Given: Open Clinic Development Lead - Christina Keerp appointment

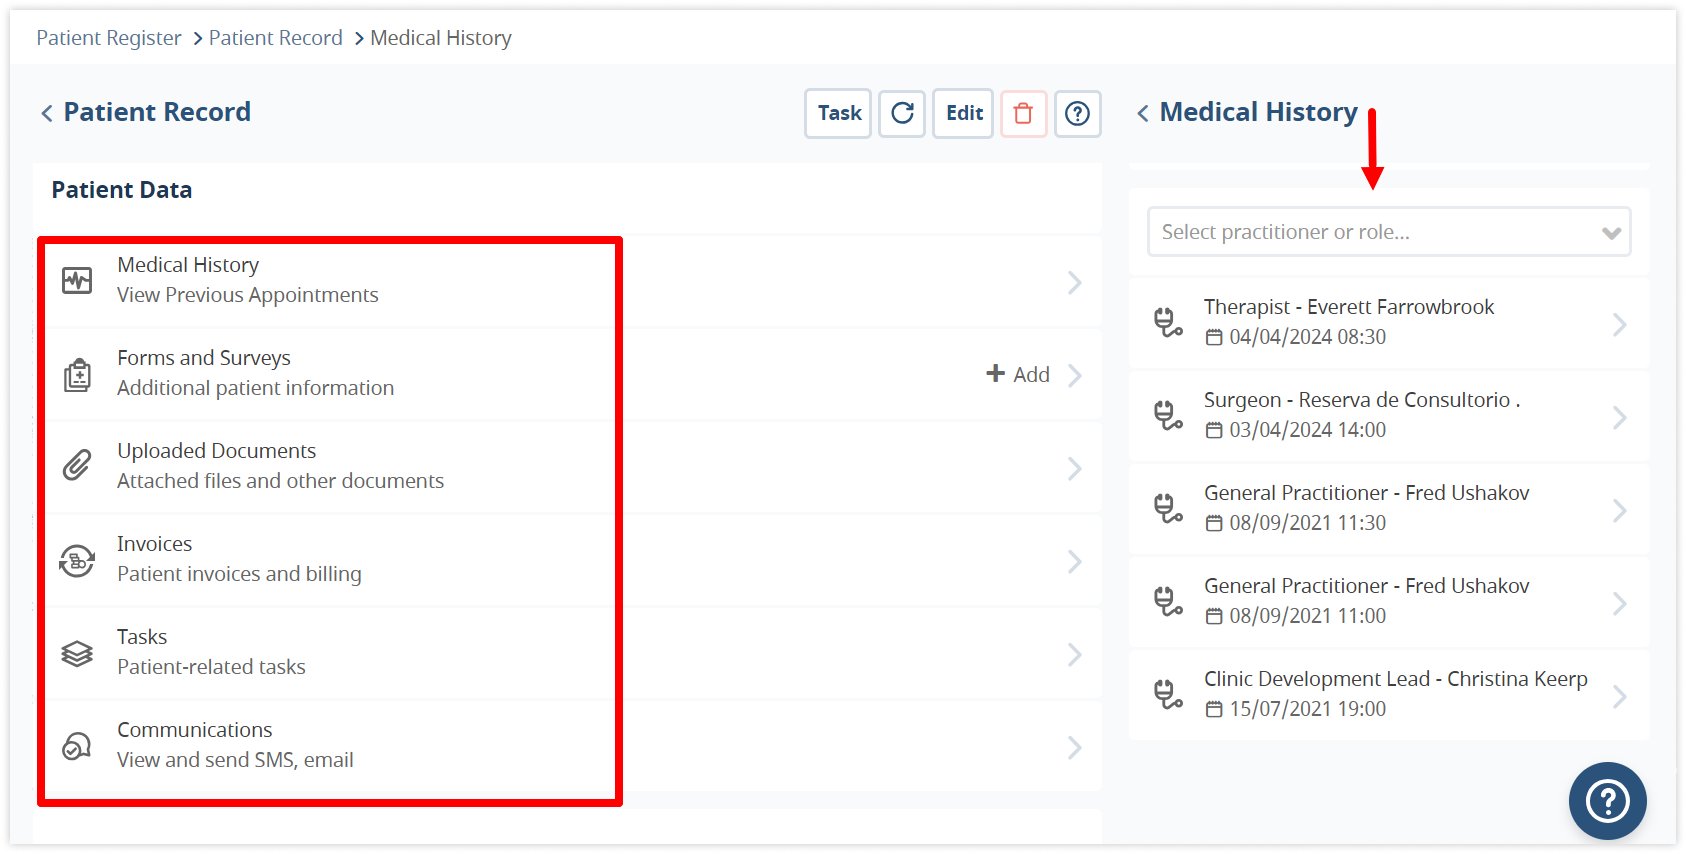Looking at the screenshot, I should [x=1389, y=695].
